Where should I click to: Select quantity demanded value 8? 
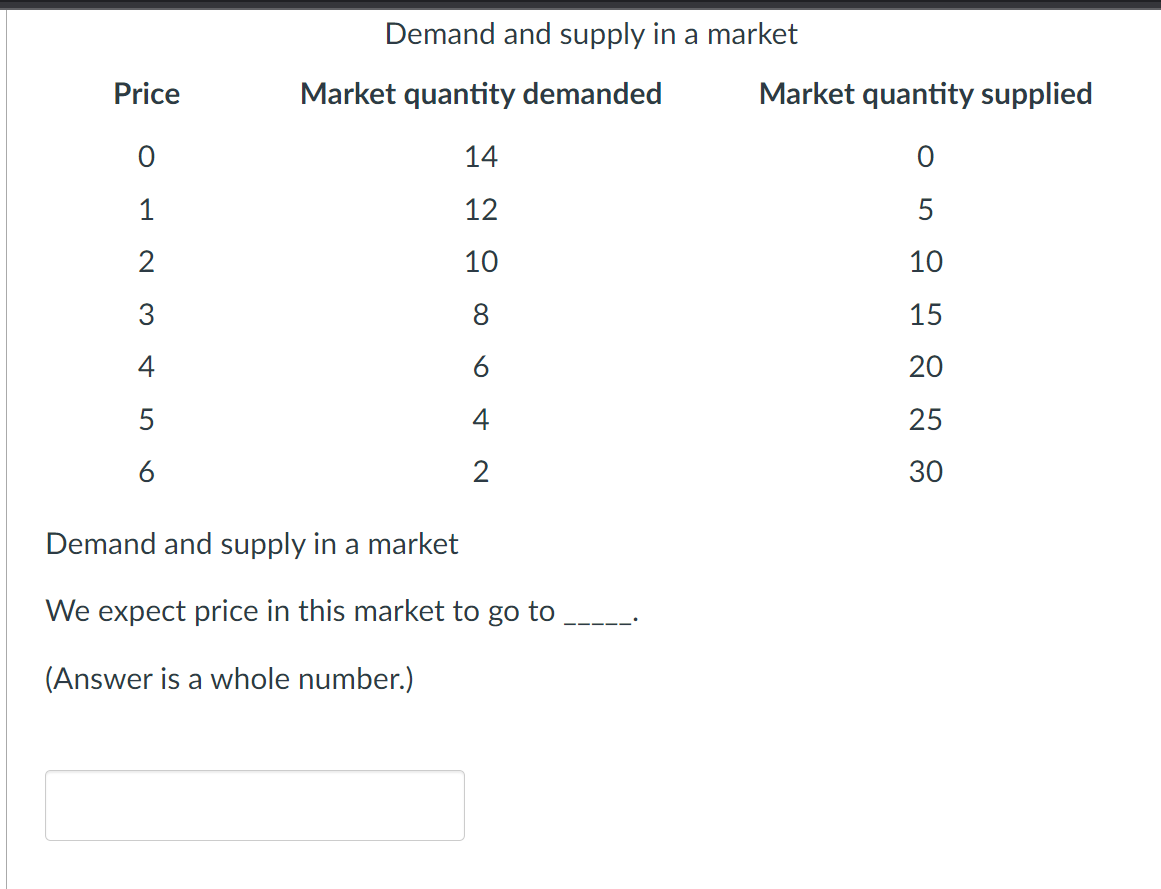481,315
